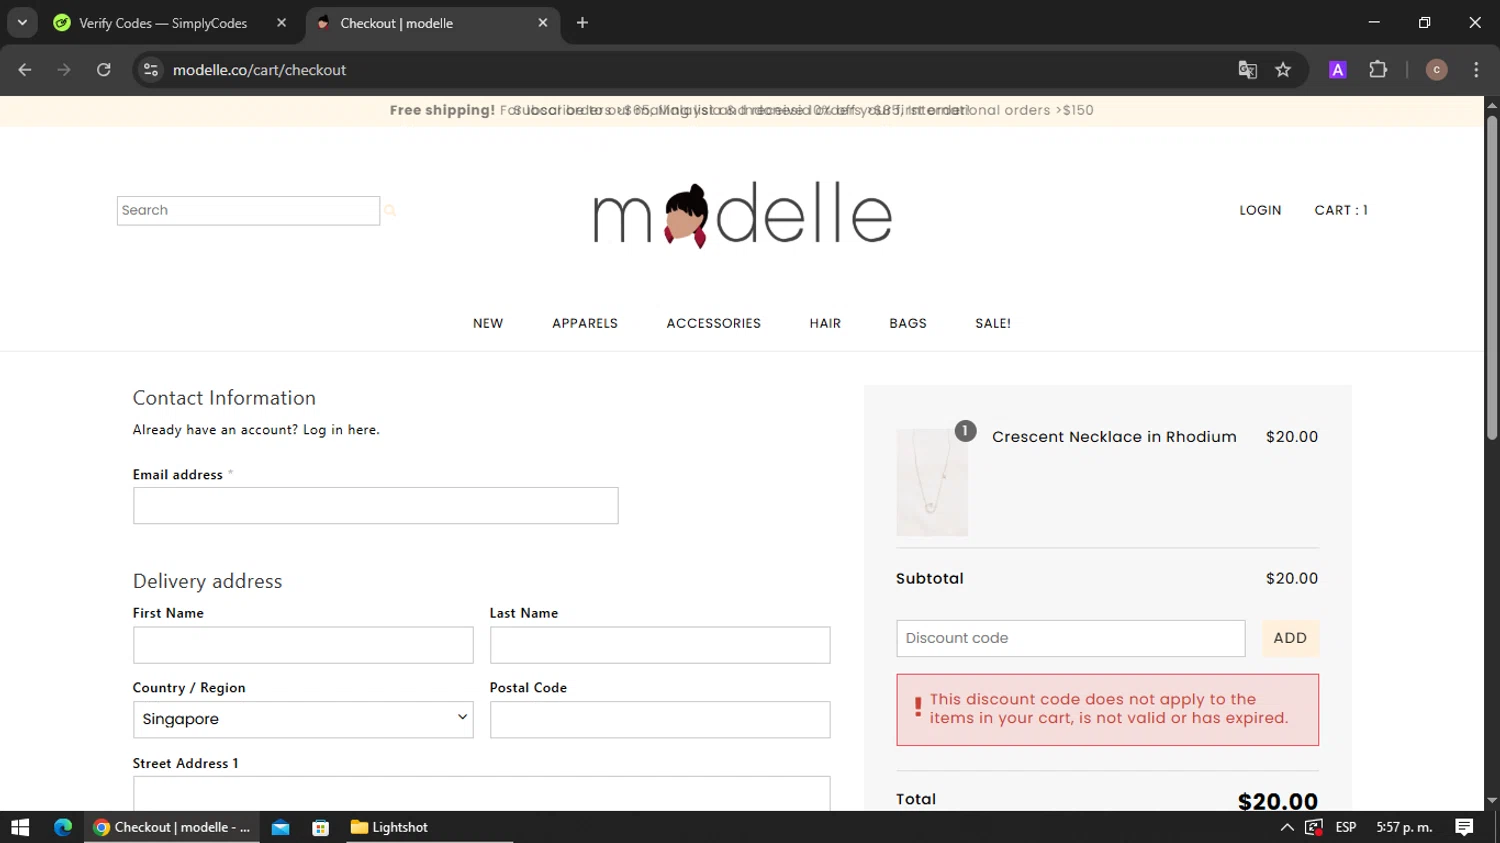The width and height of the screenshot is (1500, 843).
Task: Open a new browser tab
Action: pos(582,23)
